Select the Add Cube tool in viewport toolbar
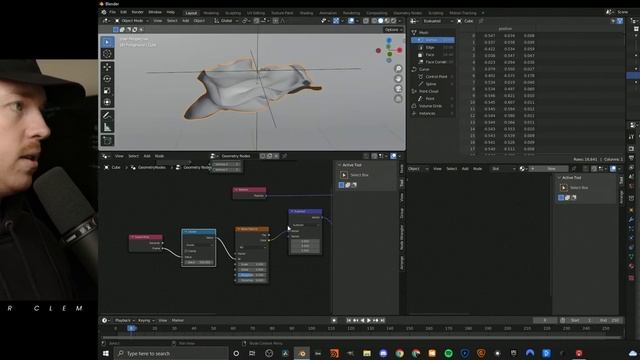The image size is (640, 360). [x=107, y=141]
